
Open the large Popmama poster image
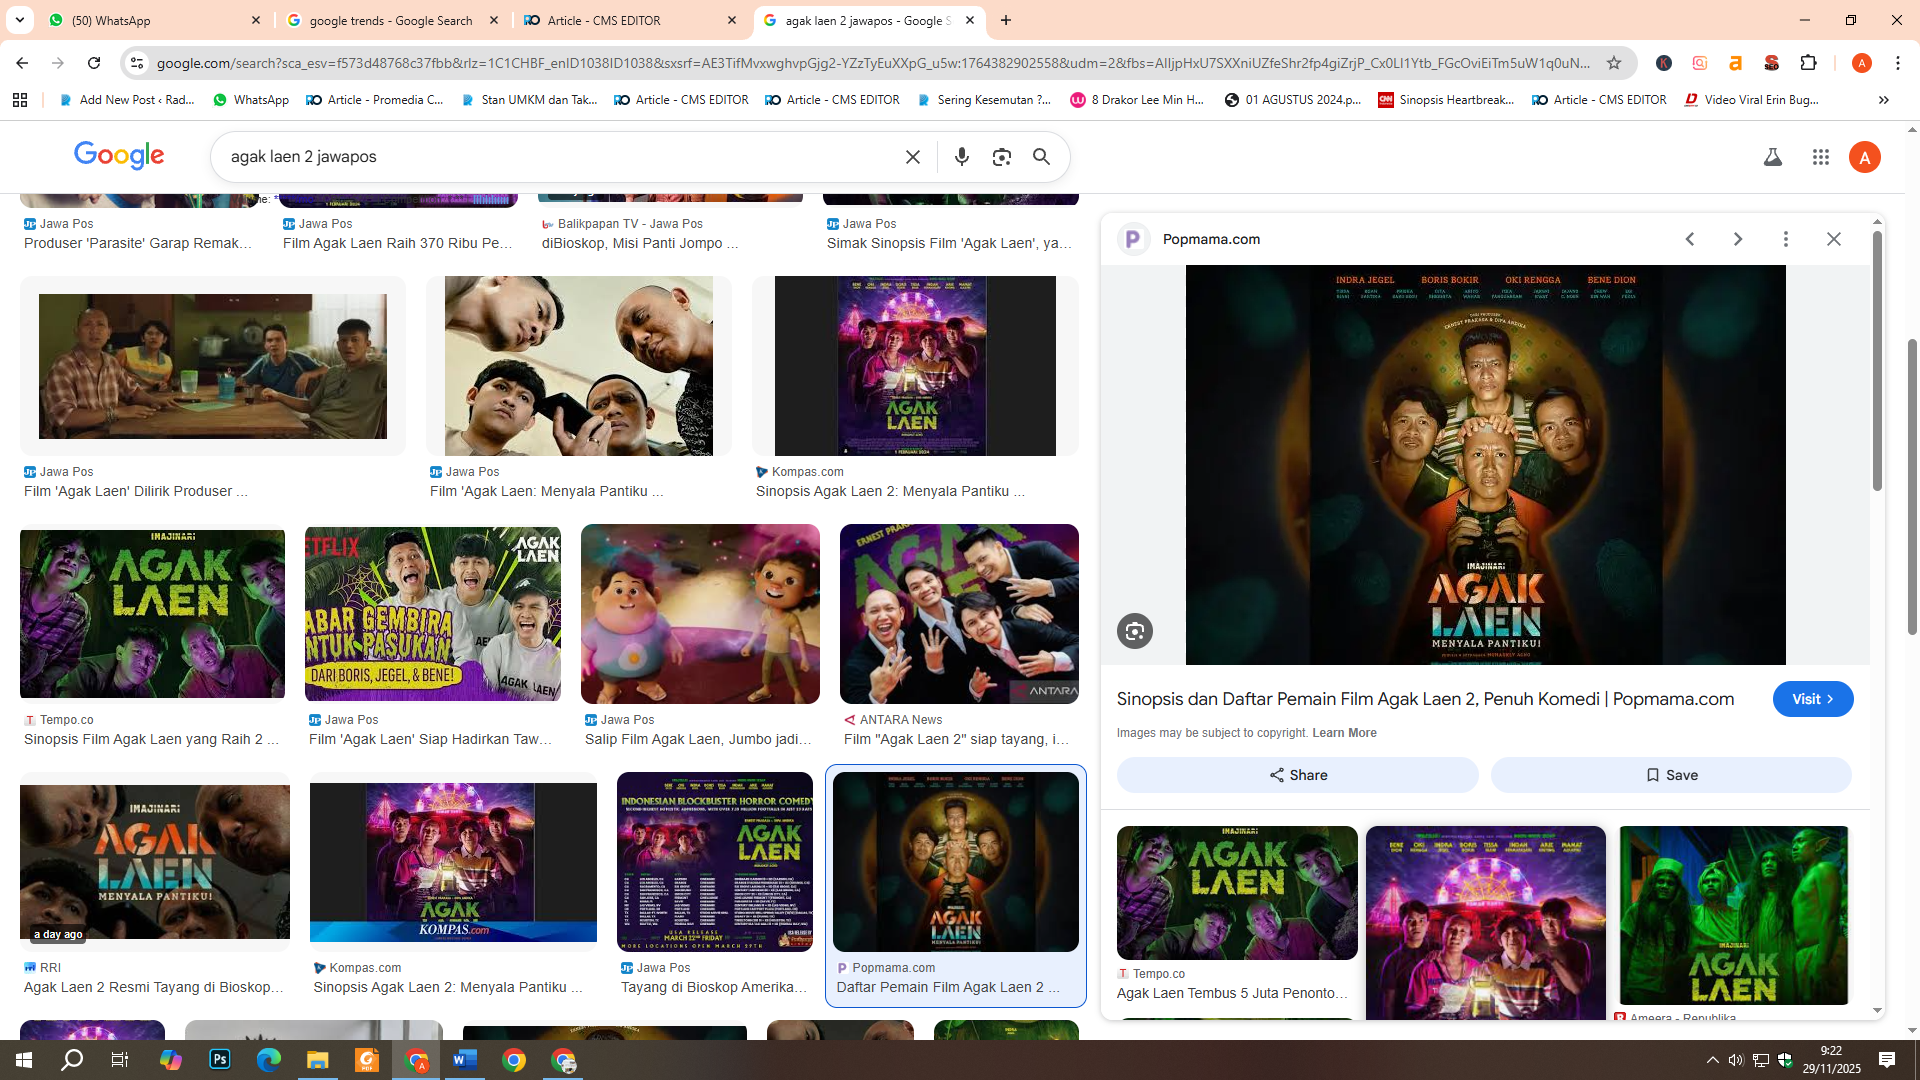point(1485,465)
